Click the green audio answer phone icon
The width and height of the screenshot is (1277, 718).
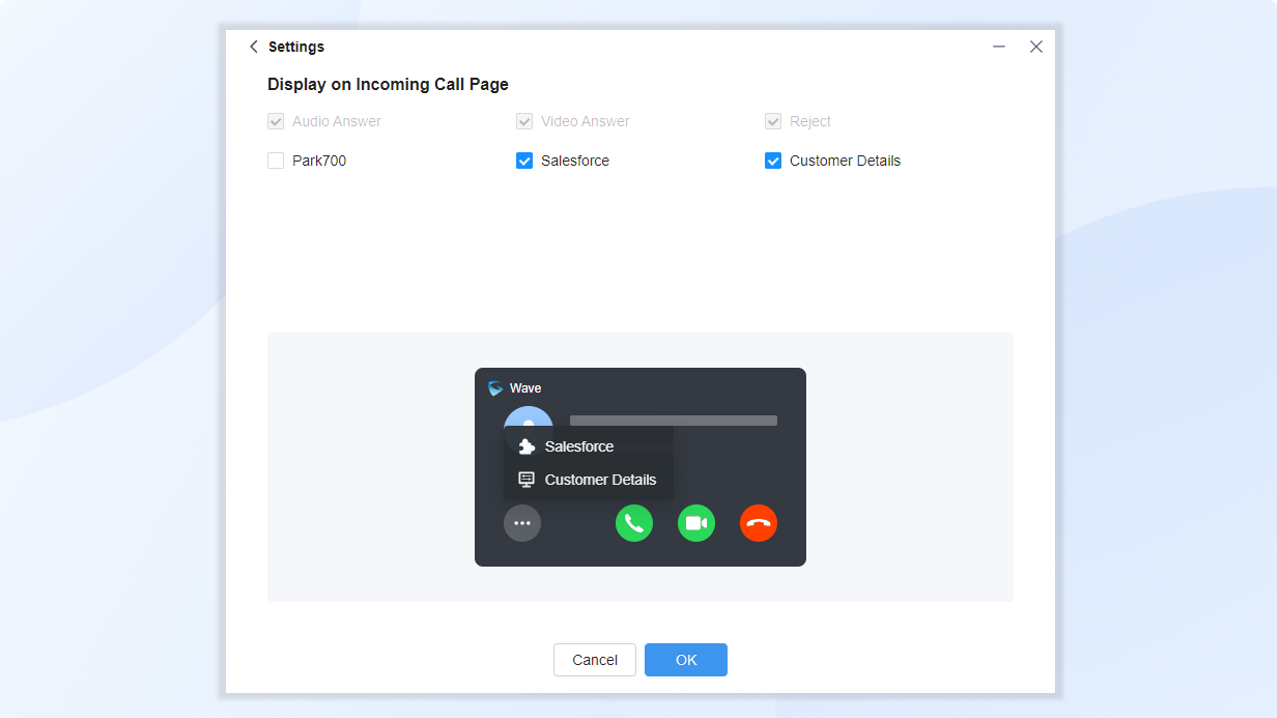coord(634,523)
